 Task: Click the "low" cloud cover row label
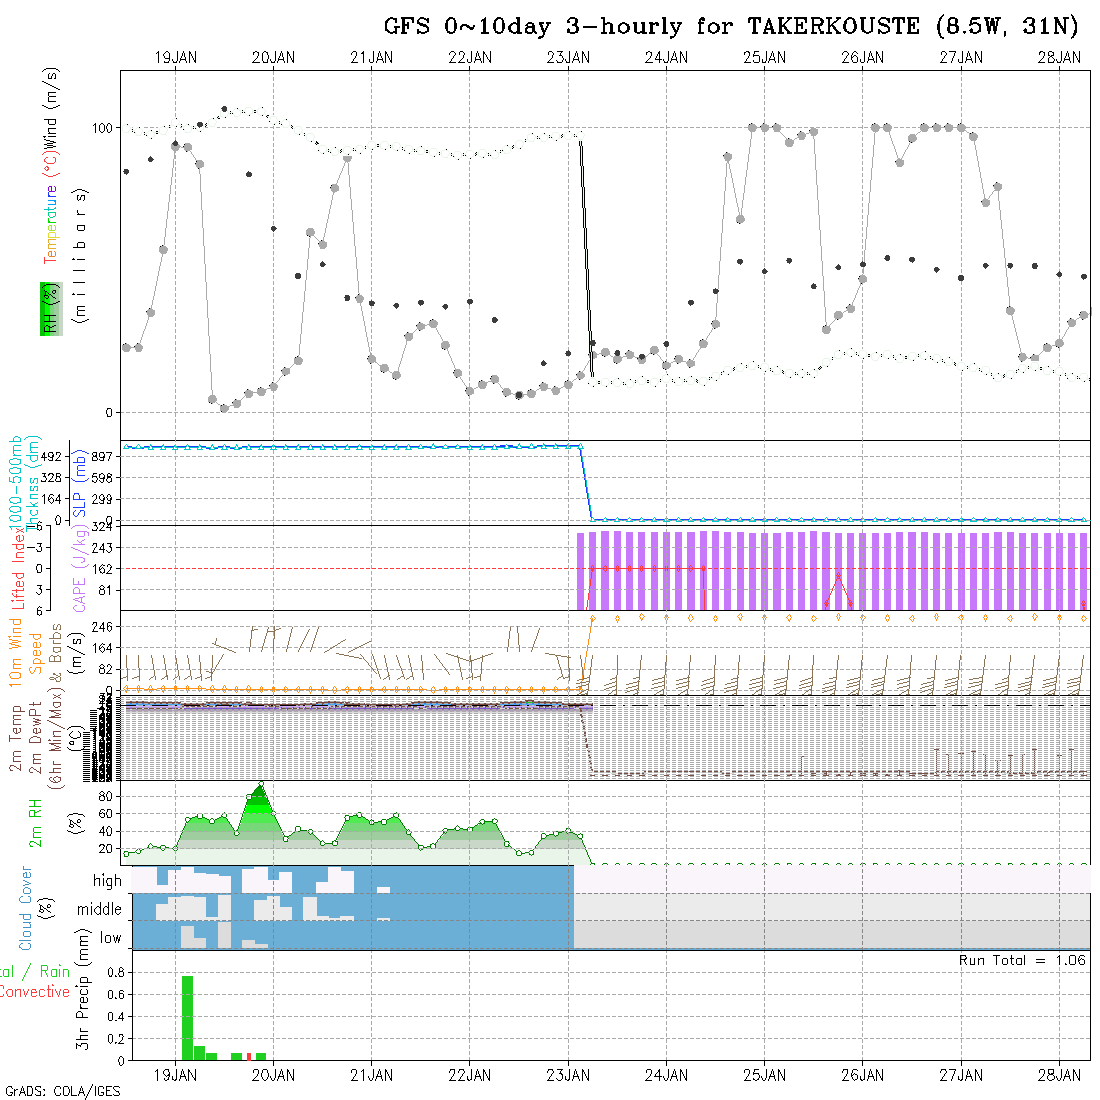click(x=110, y=938)
